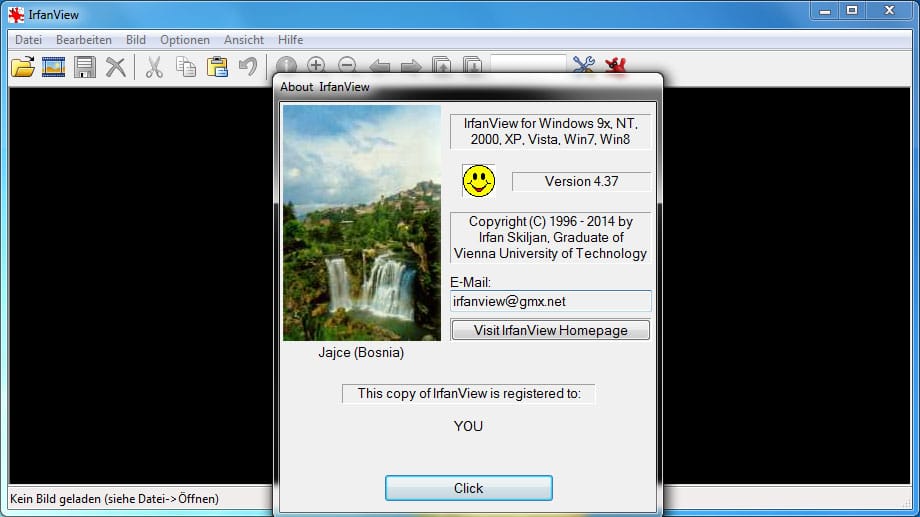Click the 'Kein Bild geladen' status bar text
Screen dimensions: 920x517
tap(114, 499)
